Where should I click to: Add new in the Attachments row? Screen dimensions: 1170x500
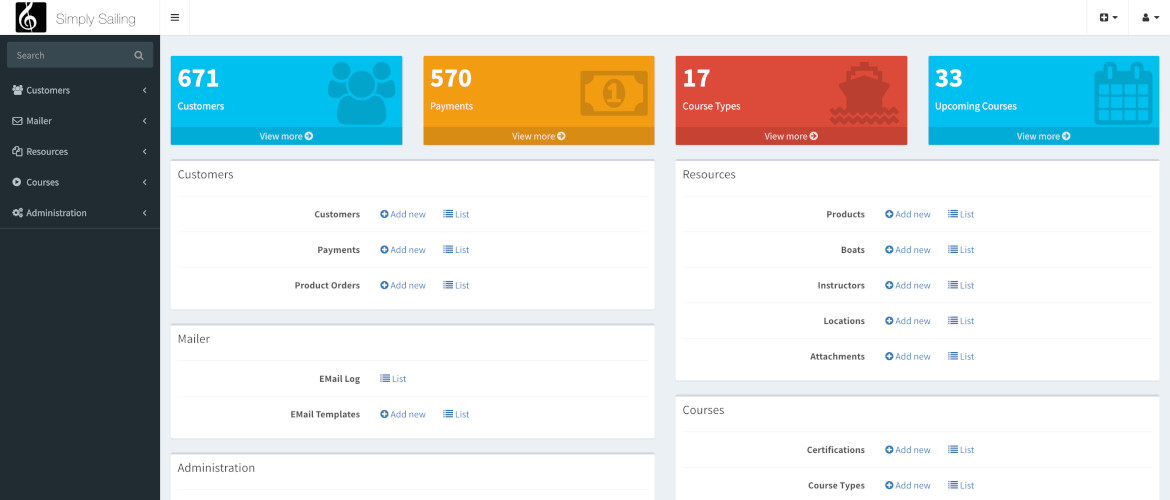tap(908, 357)
